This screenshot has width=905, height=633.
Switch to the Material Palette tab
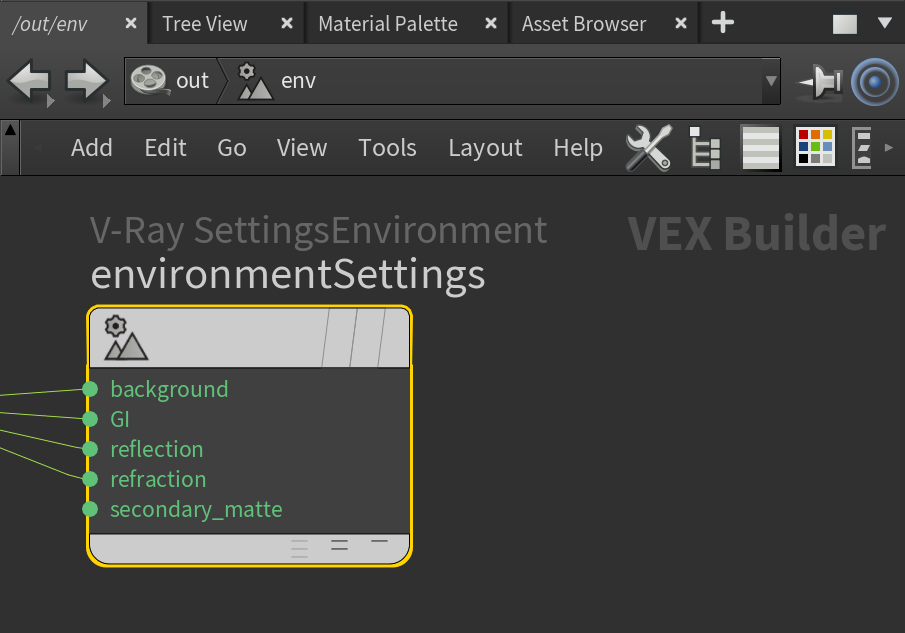388,24
